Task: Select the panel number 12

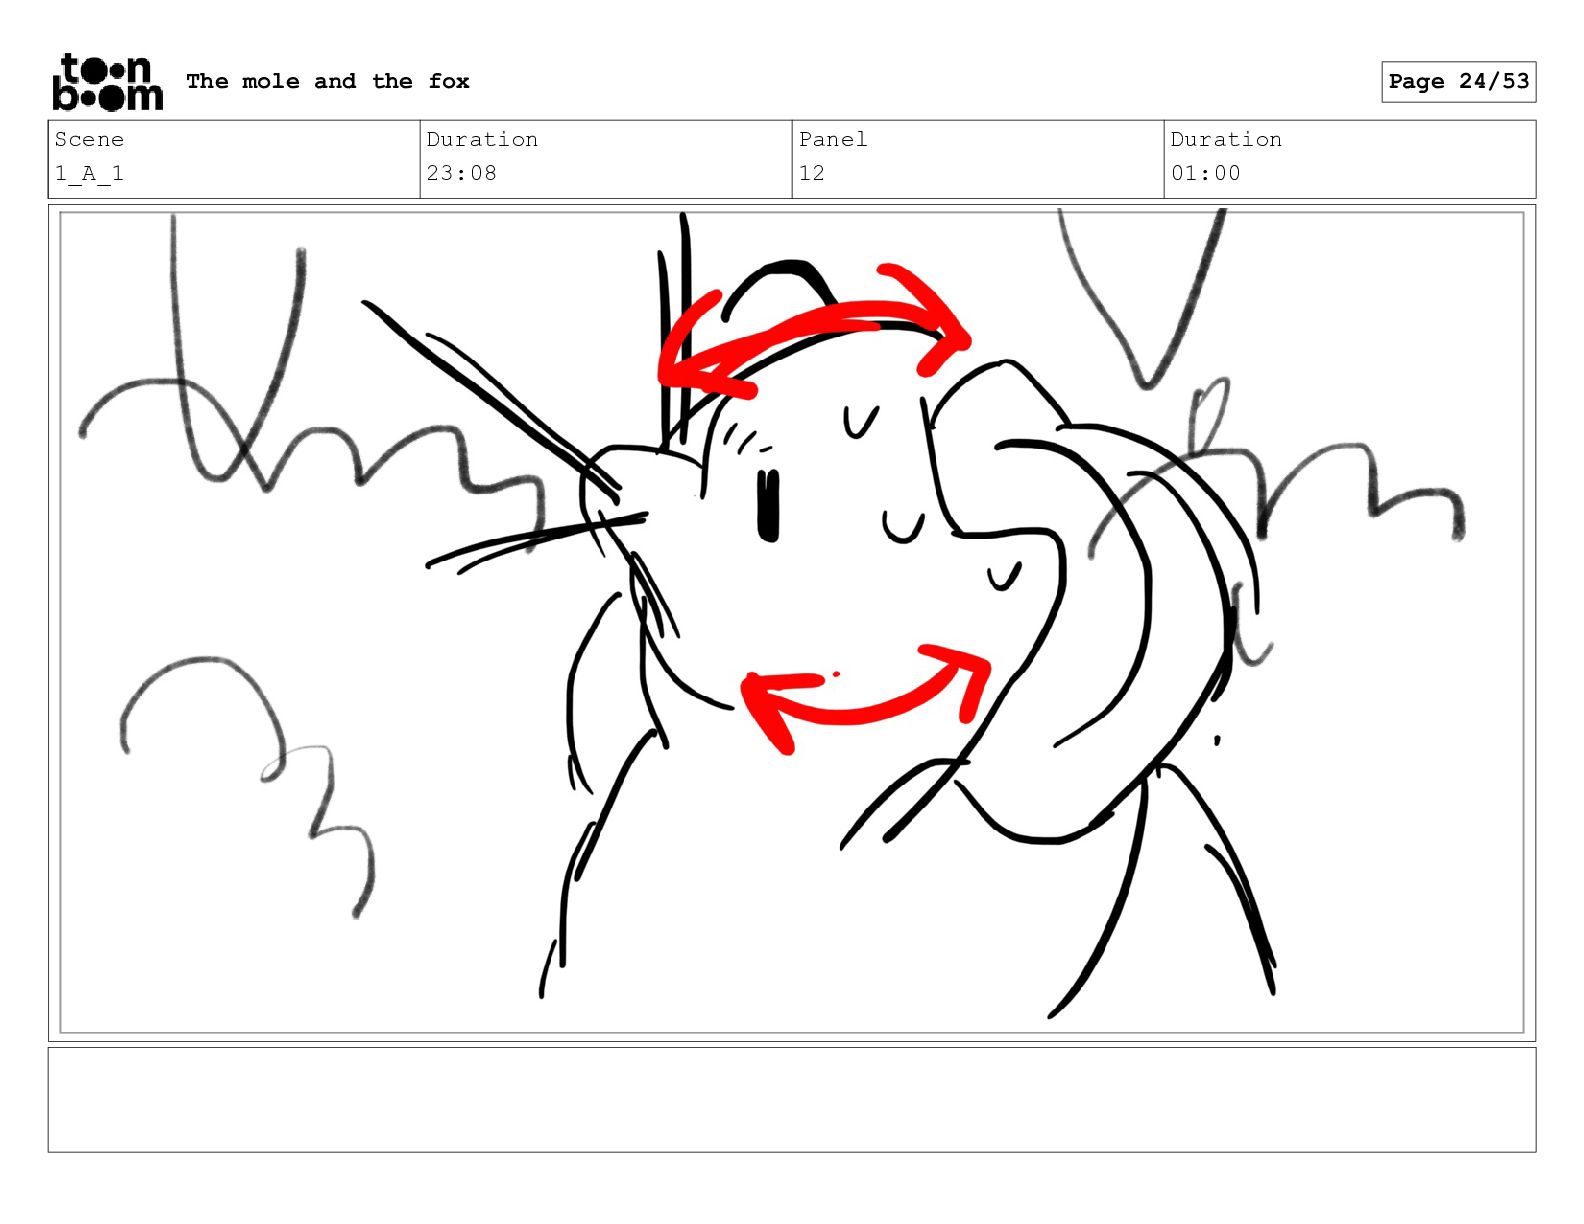Action: pos(811,173)
